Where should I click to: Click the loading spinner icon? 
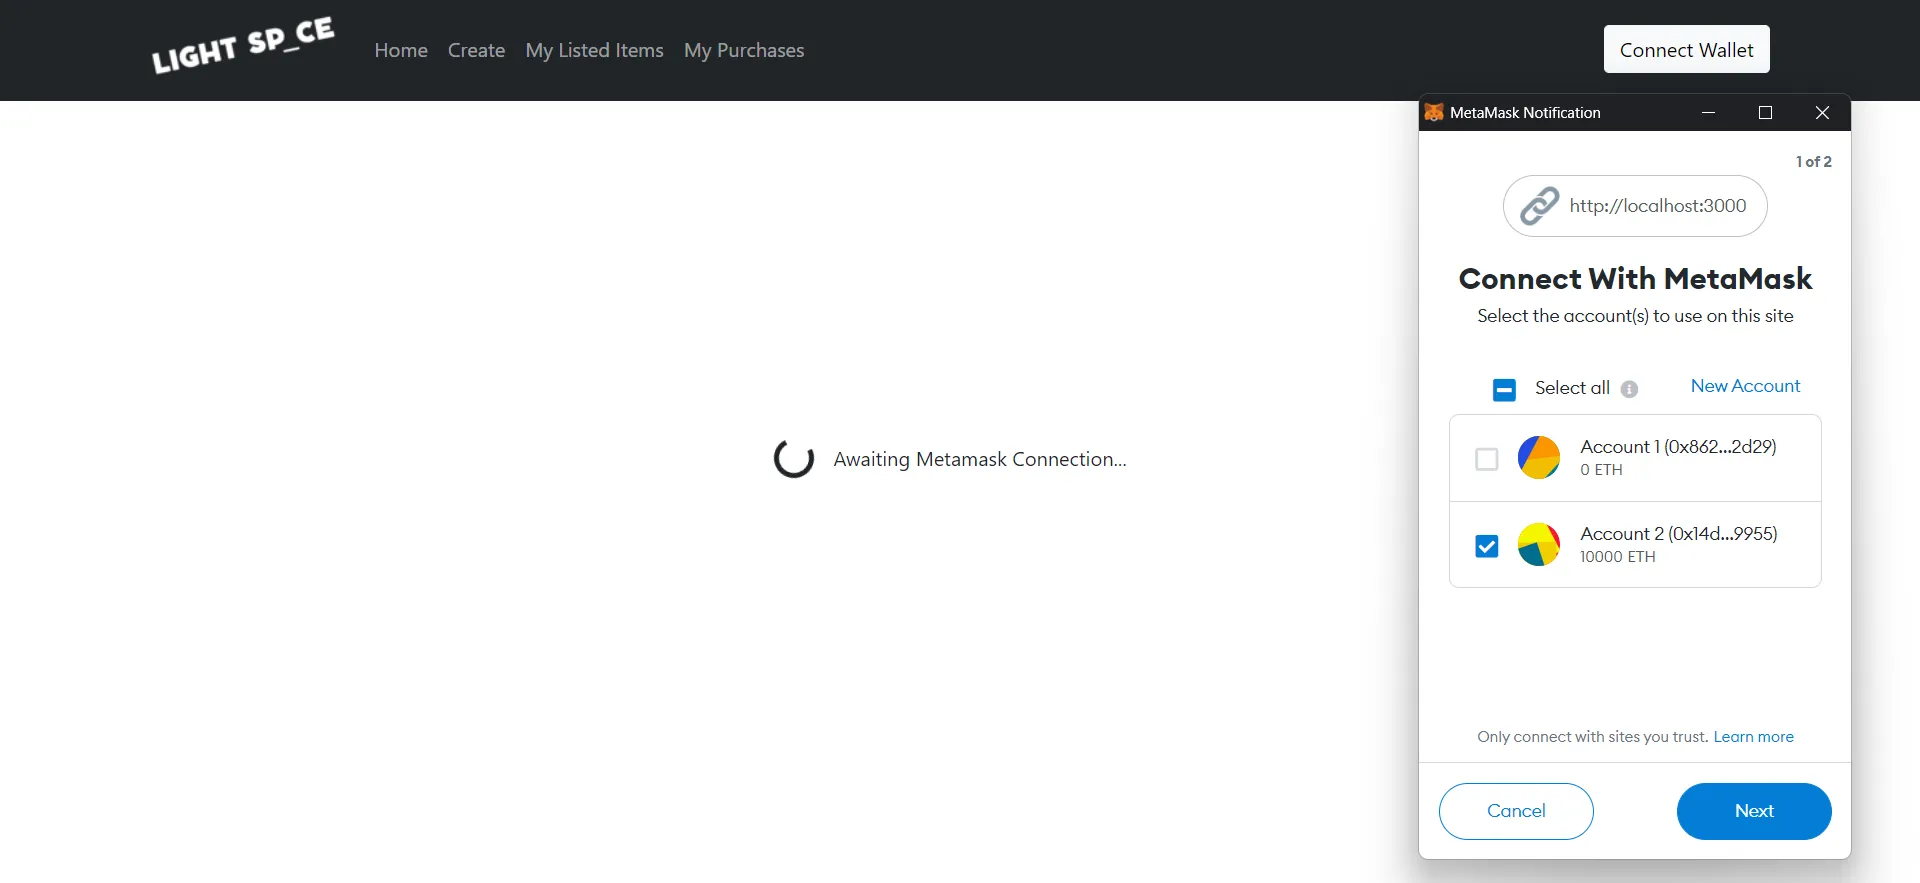point(794,458)
